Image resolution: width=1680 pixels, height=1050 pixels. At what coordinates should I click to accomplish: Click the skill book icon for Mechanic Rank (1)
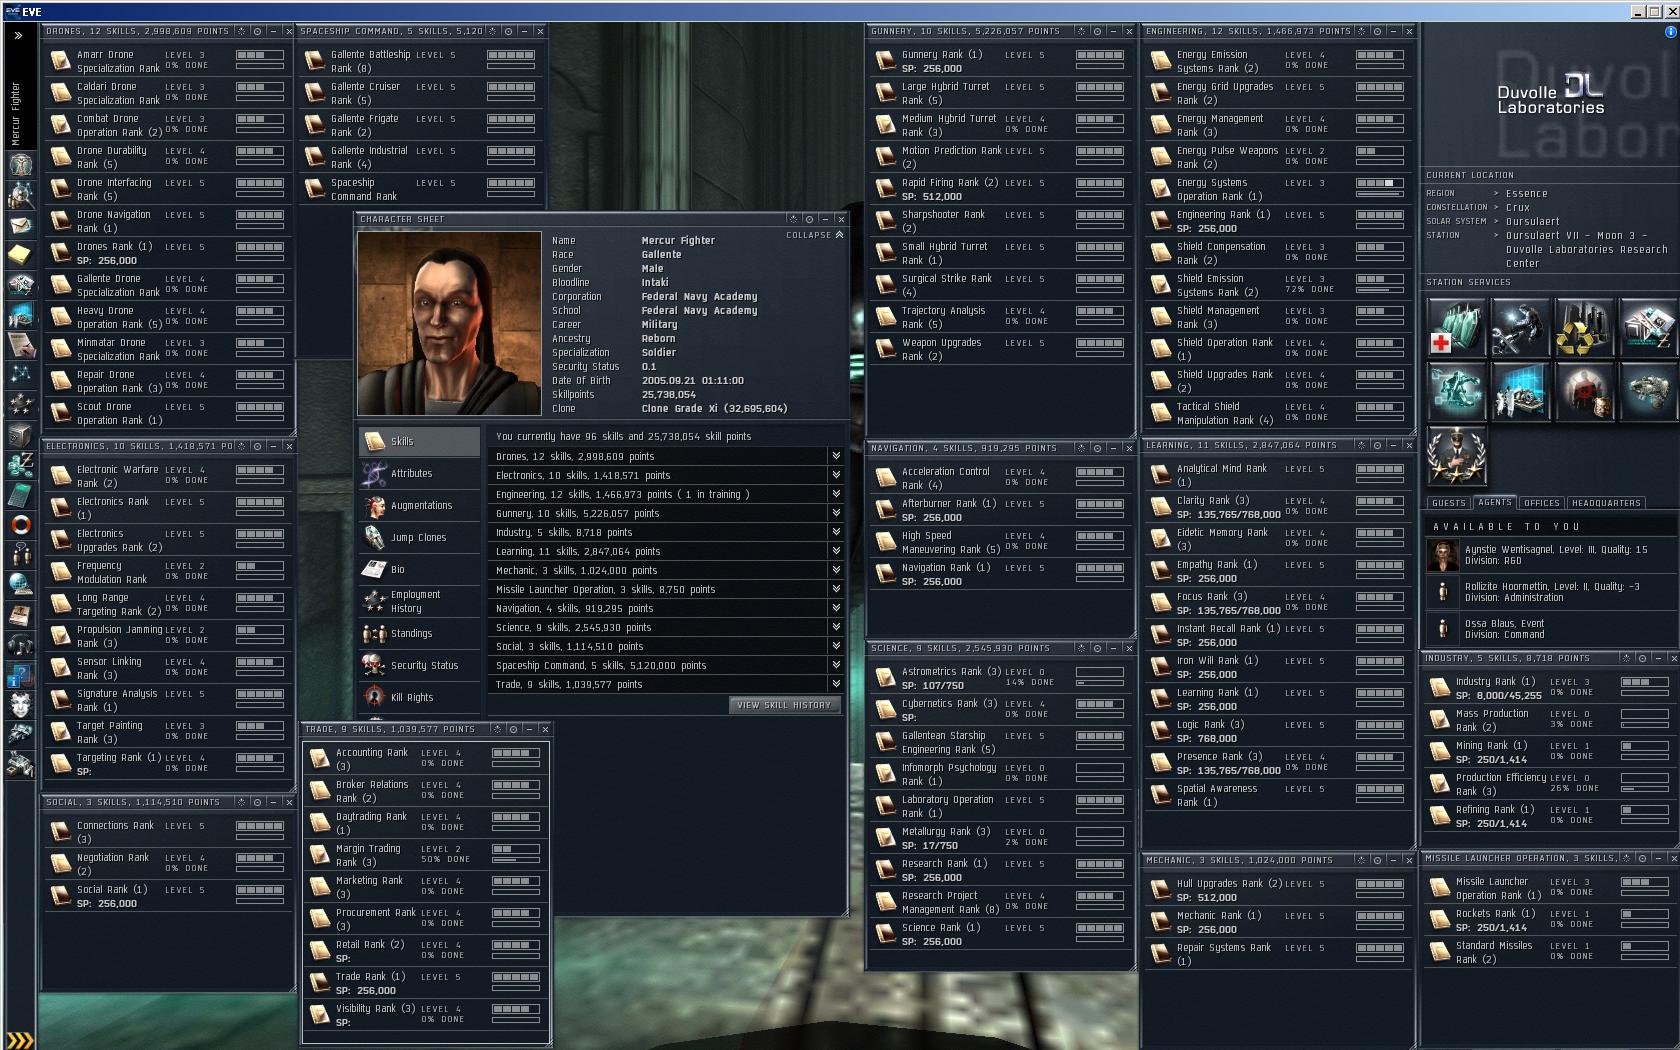point(1160,922)
